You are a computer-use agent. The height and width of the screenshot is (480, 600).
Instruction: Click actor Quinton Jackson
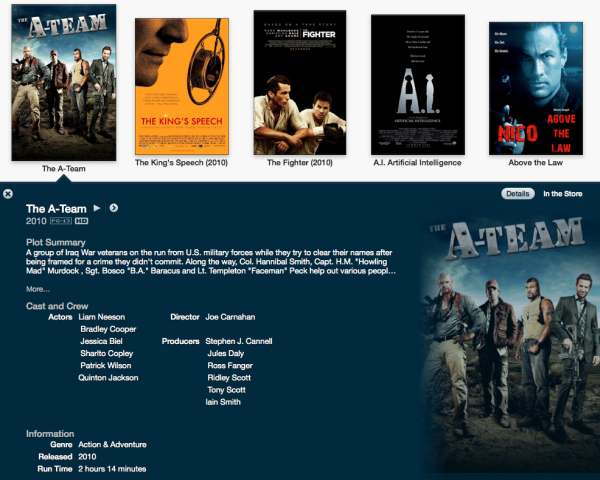[108, 378]
